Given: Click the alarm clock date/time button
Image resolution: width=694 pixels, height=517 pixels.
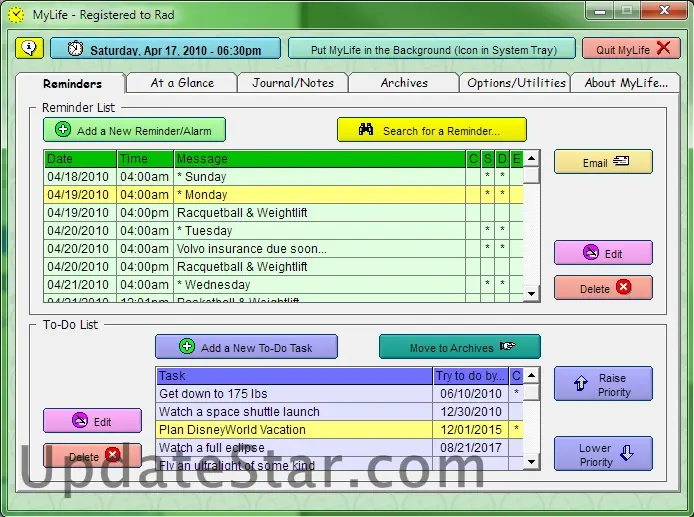Looking at the screenshot, I should tap(166, 49).
